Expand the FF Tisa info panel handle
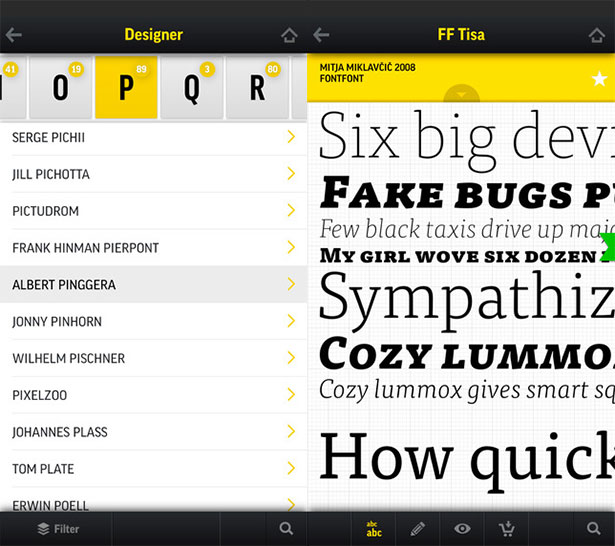Screen dimensions: 615x546 click(x=462, y=94)
